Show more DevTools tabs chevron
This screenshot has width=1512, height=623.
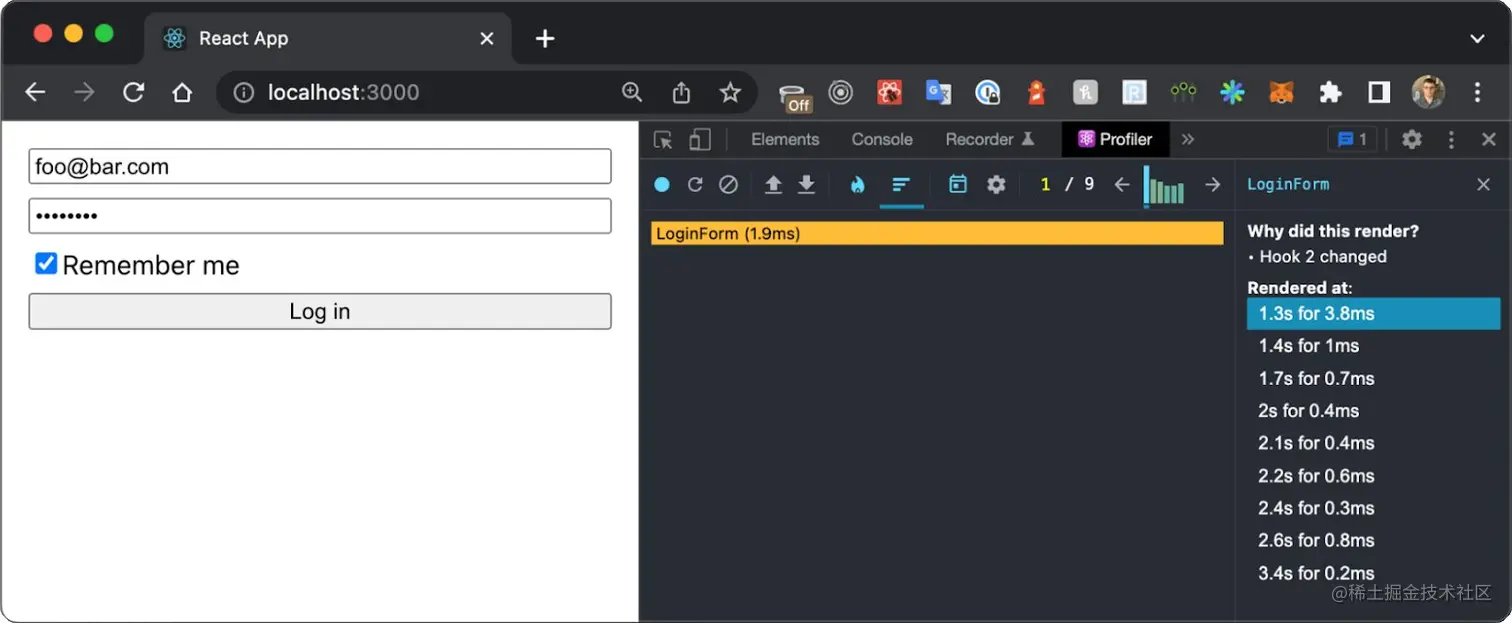[x=1188, y=140]
